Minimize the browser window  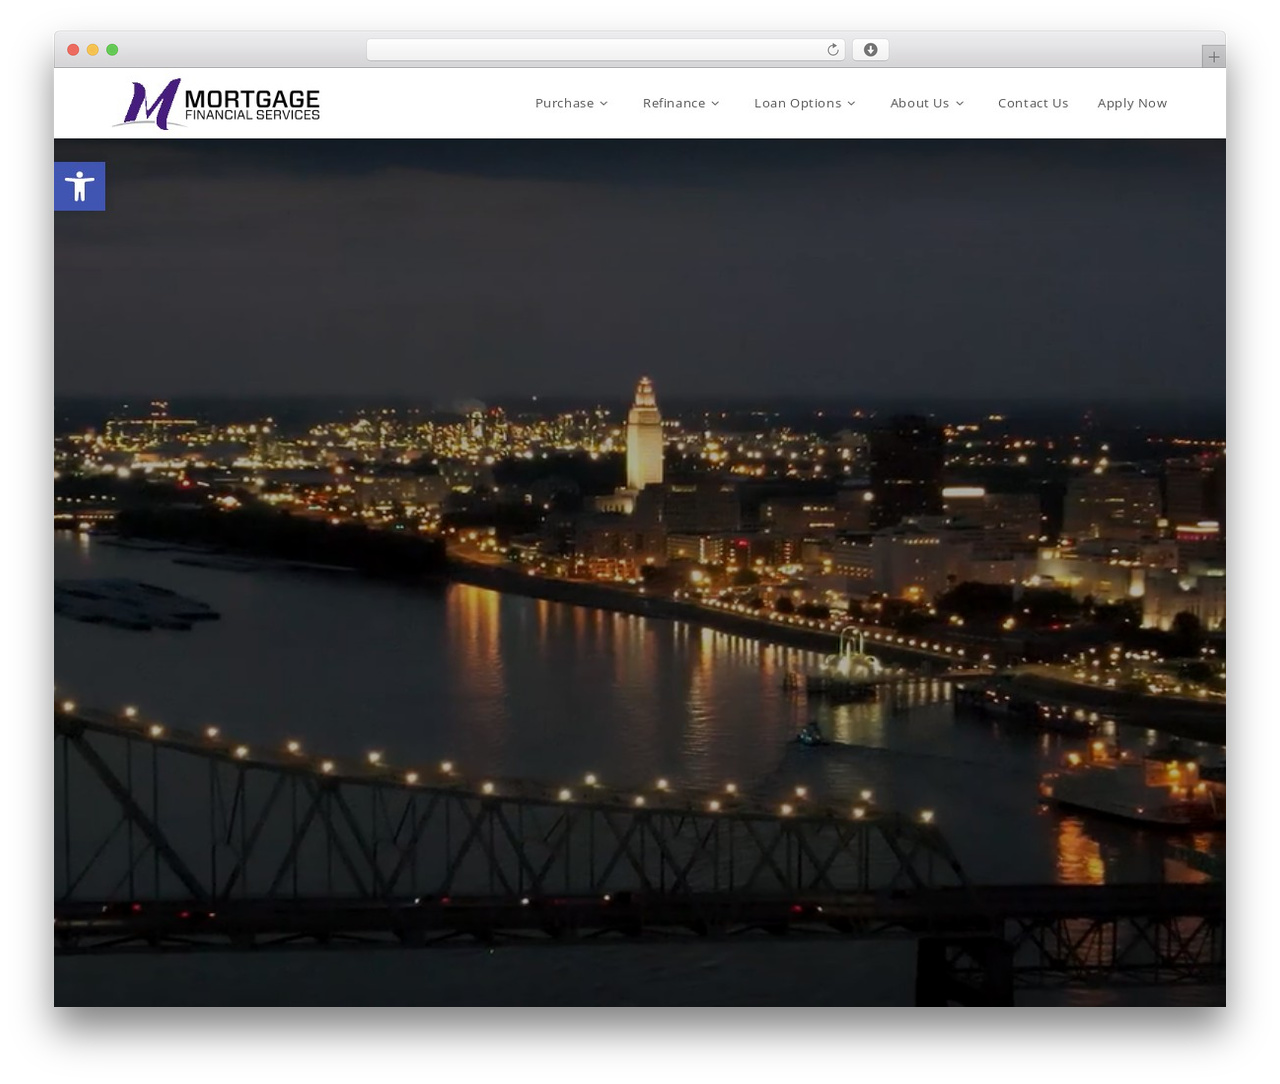coord(92,50)
